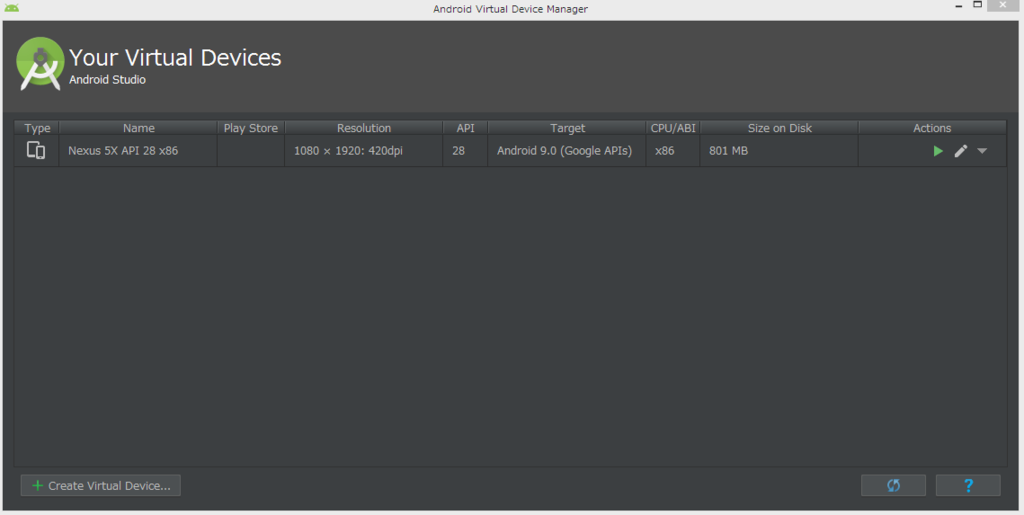This screenshot has height=515, width=1024.
Task: Open more actions dropdown for Nexus 5X
Action: tap(982, 151)
